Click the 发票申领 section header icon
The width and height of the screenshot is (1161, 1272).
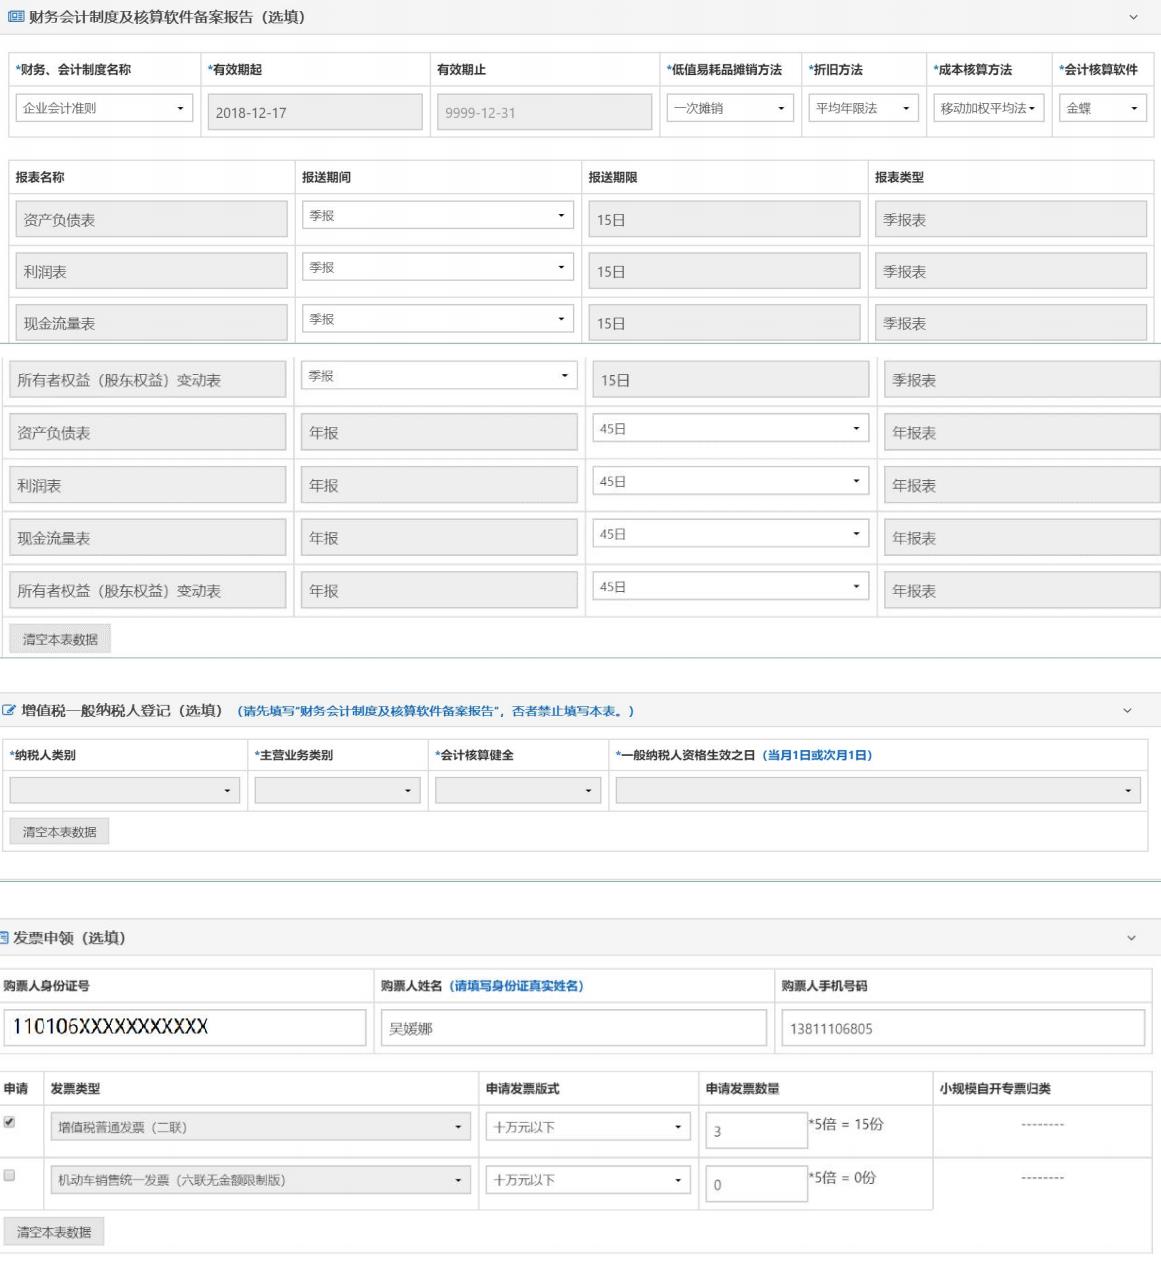pyautogui.click(x=4, y=938)
